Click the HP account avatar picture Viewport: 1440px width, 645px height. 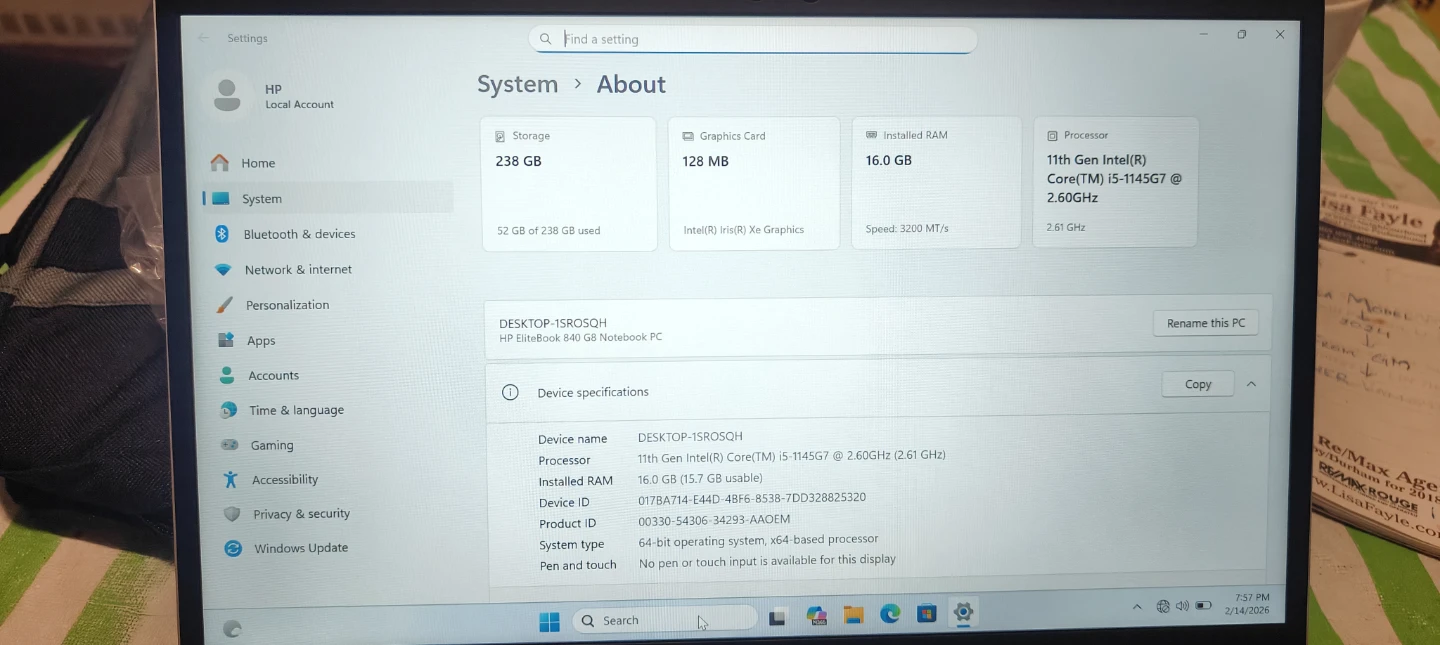(227, 95)
